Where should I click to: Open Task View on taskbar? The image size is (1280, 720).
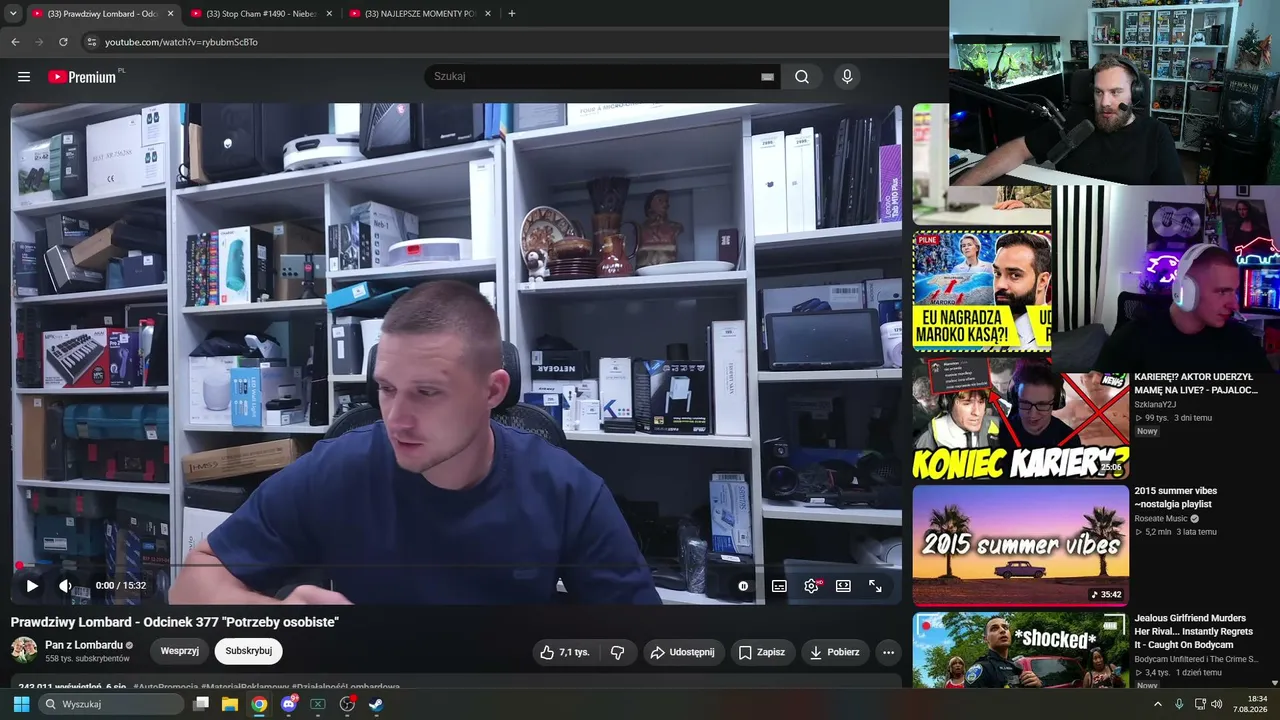pos(201,704)
